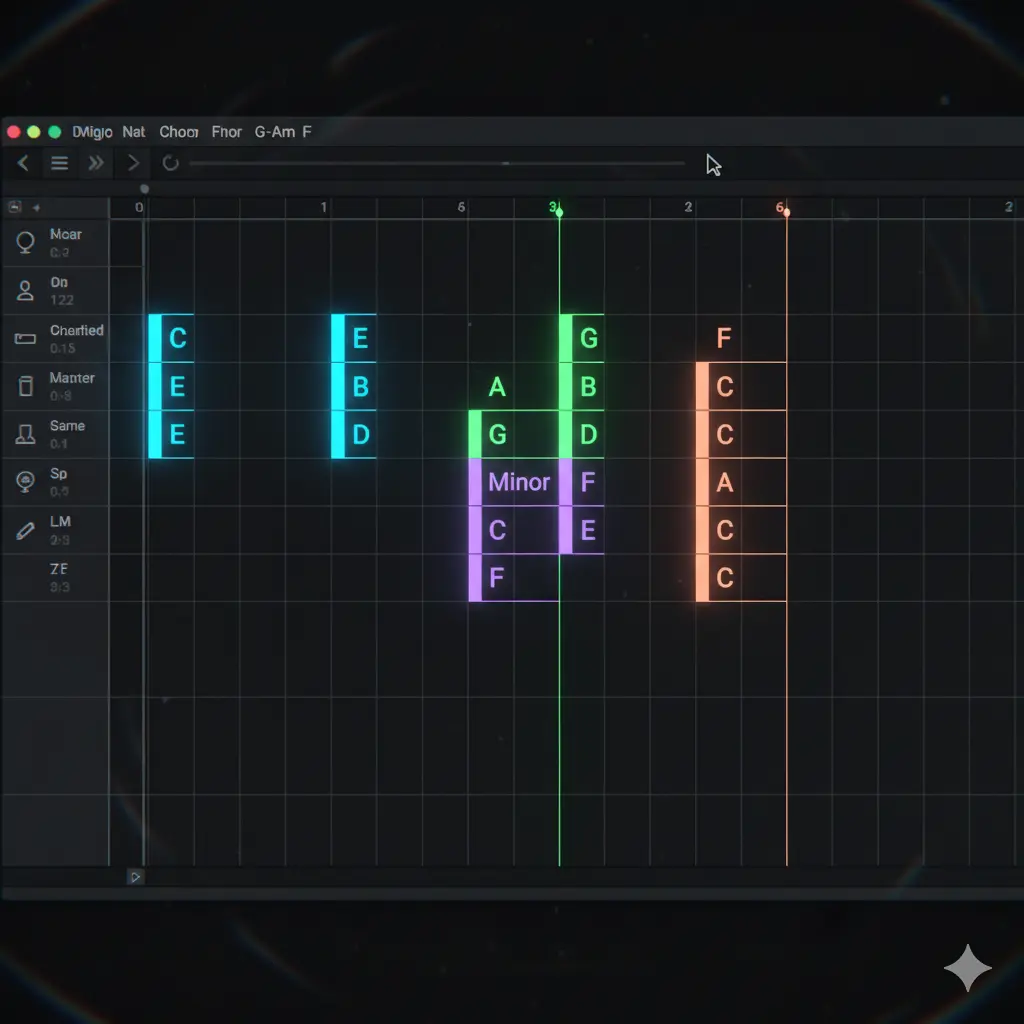Image resolution: width=1024 pixels, height=1024 pixels.
Task: Click the toolbar progress slider track
Action: (436, 163)
